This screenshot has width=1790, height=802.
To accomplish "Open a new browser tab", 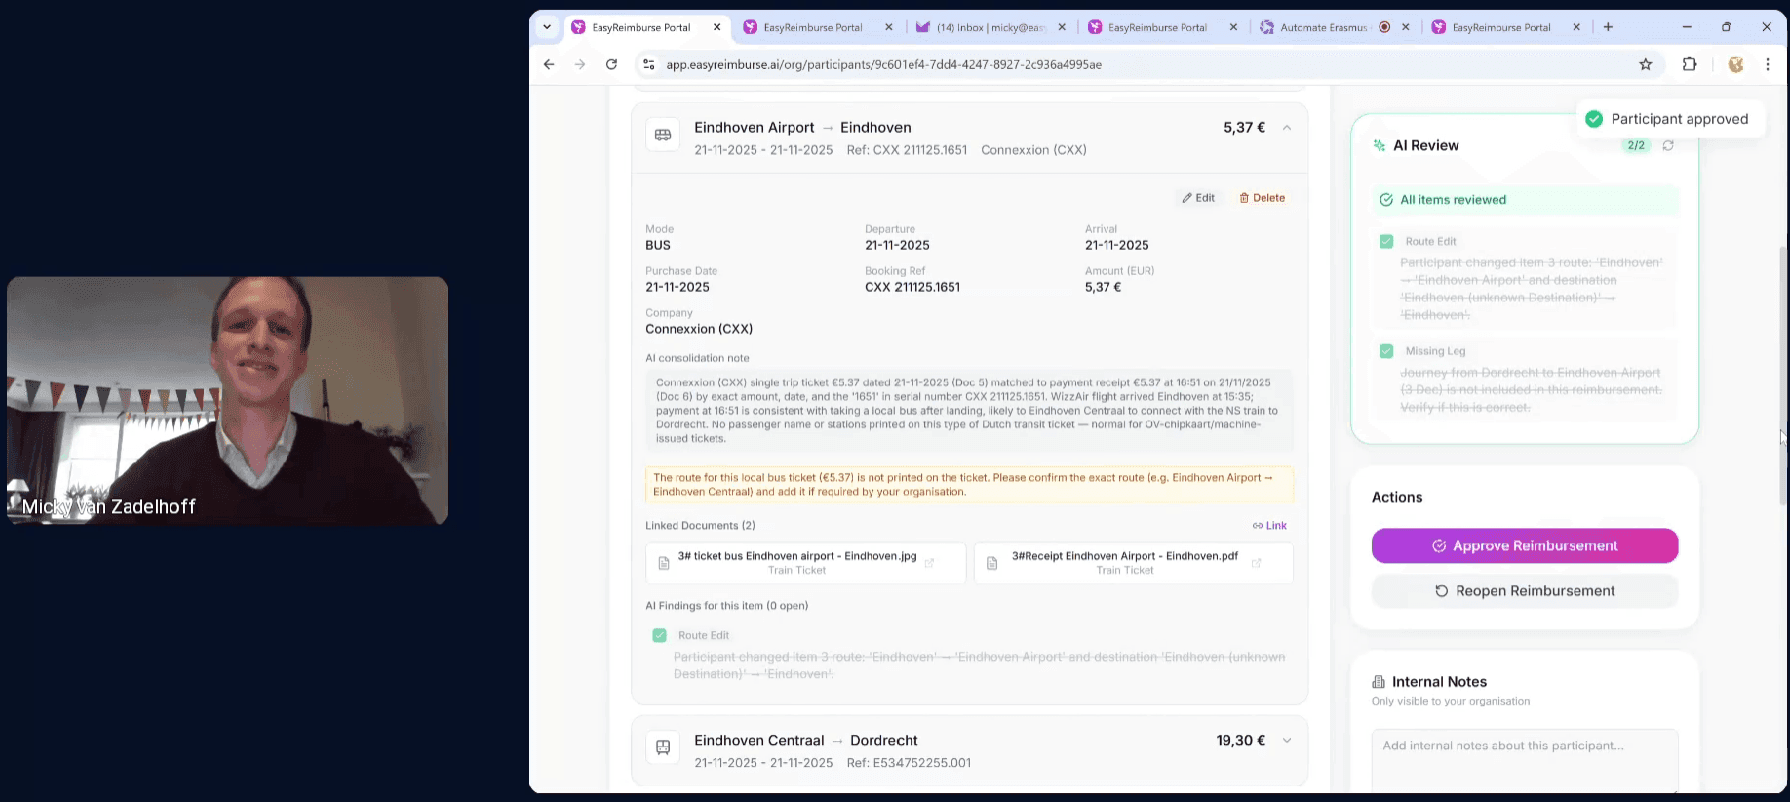I will pyautogui.click(x=1608, y=27).
